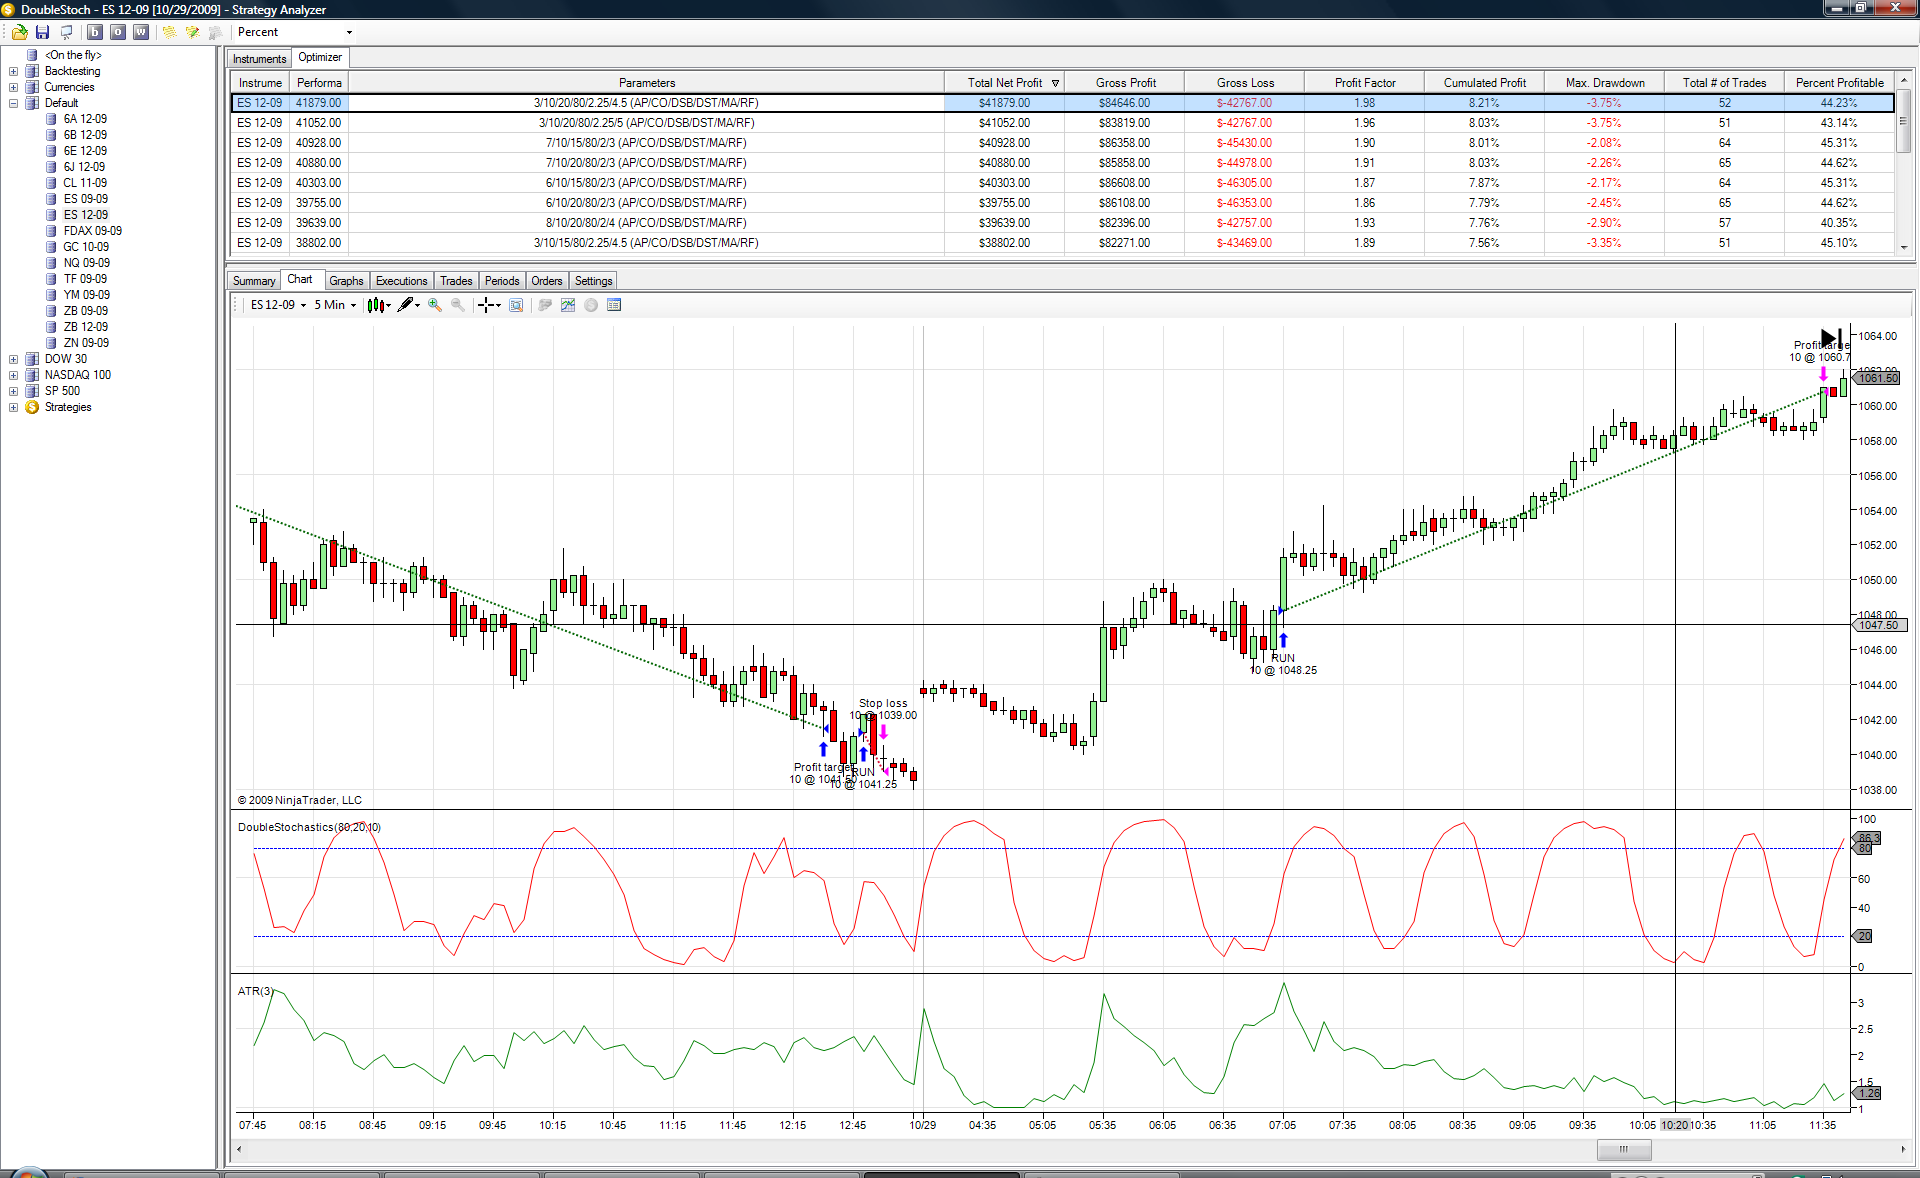The image size is (1920, 1178).
Task: Expand the Backtesting tree node
Action: (13, 71)
